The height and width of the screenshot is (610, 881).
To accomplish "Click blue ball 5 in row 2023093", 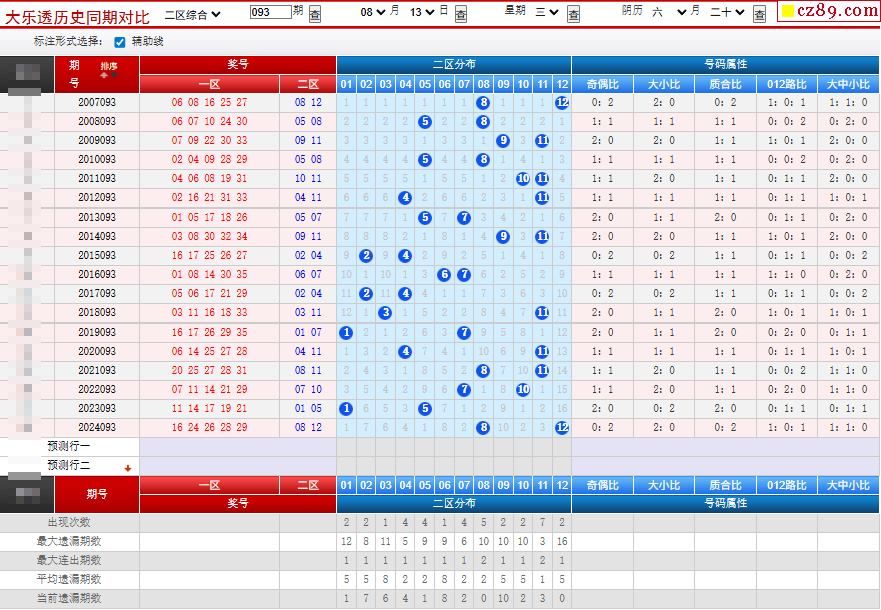I will 425,409.
